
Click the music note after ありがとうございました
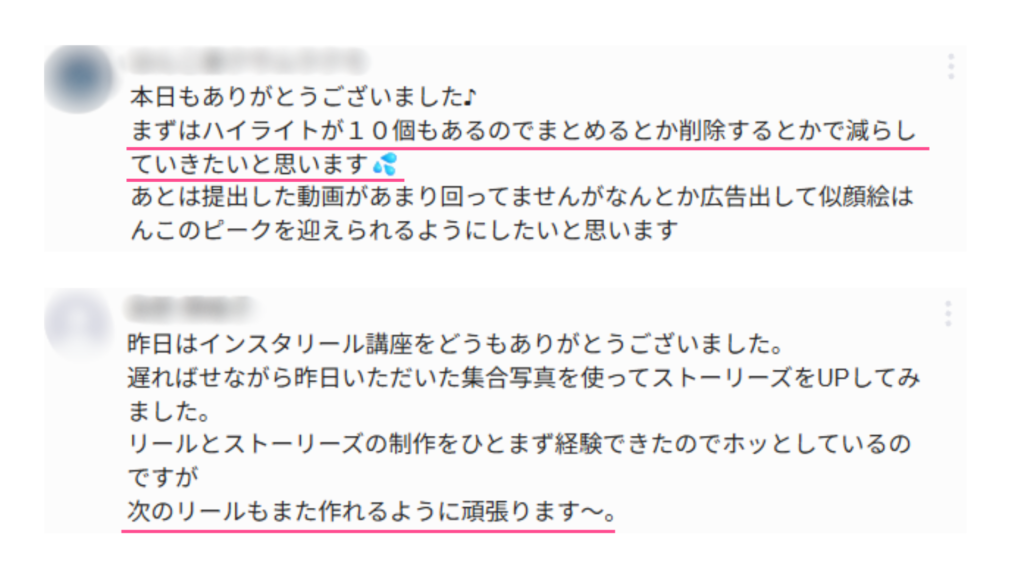pos(470,98)
